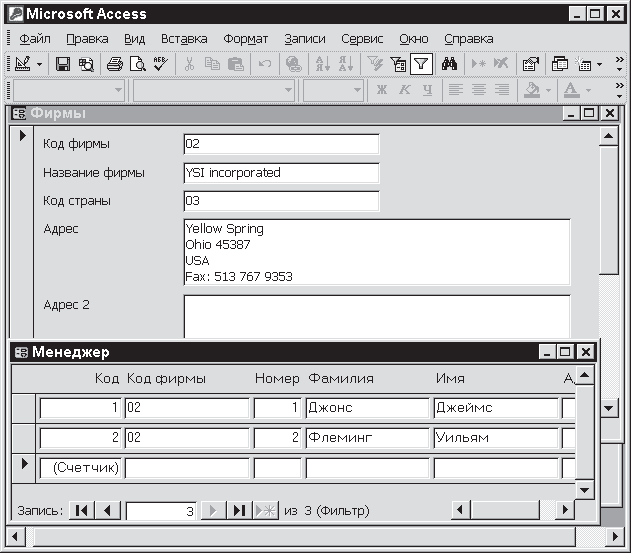Open Print Preview from the toolbar
Image resolution: width=631 pixels, height=553 pixels.
(138, 64)
